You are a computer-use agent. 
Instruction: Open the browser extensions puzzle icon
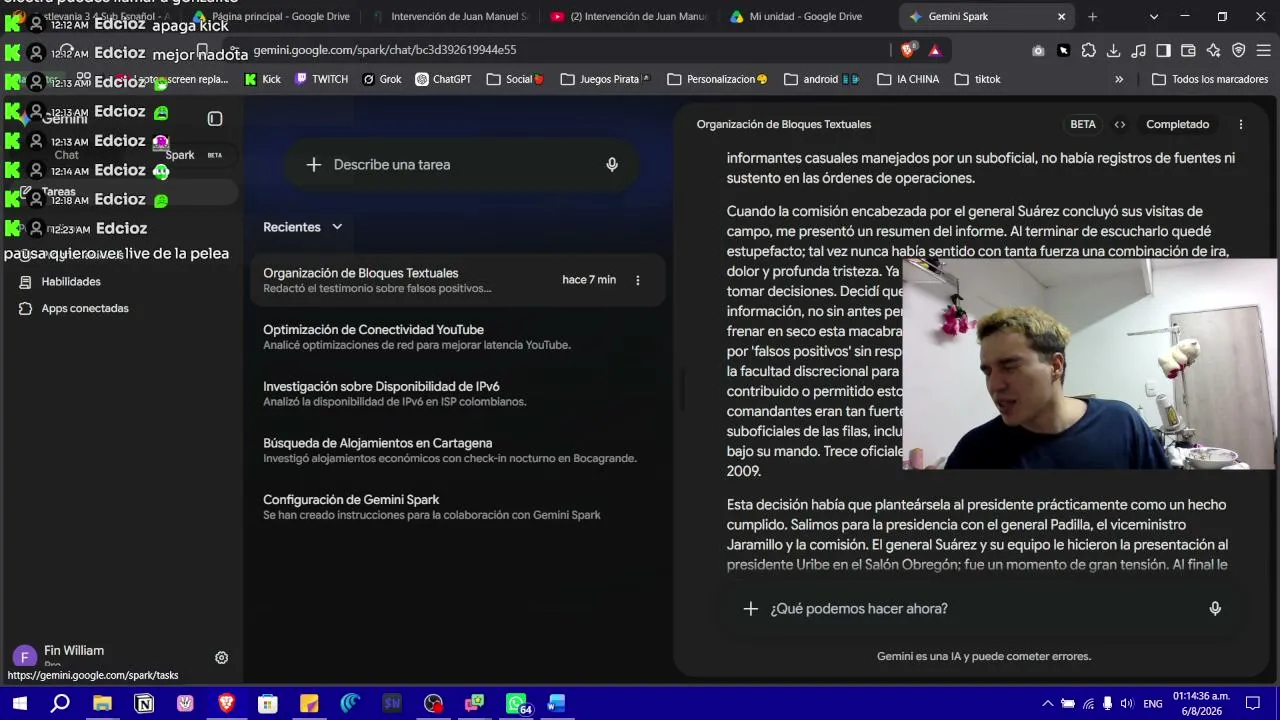tap(1088, 50)
